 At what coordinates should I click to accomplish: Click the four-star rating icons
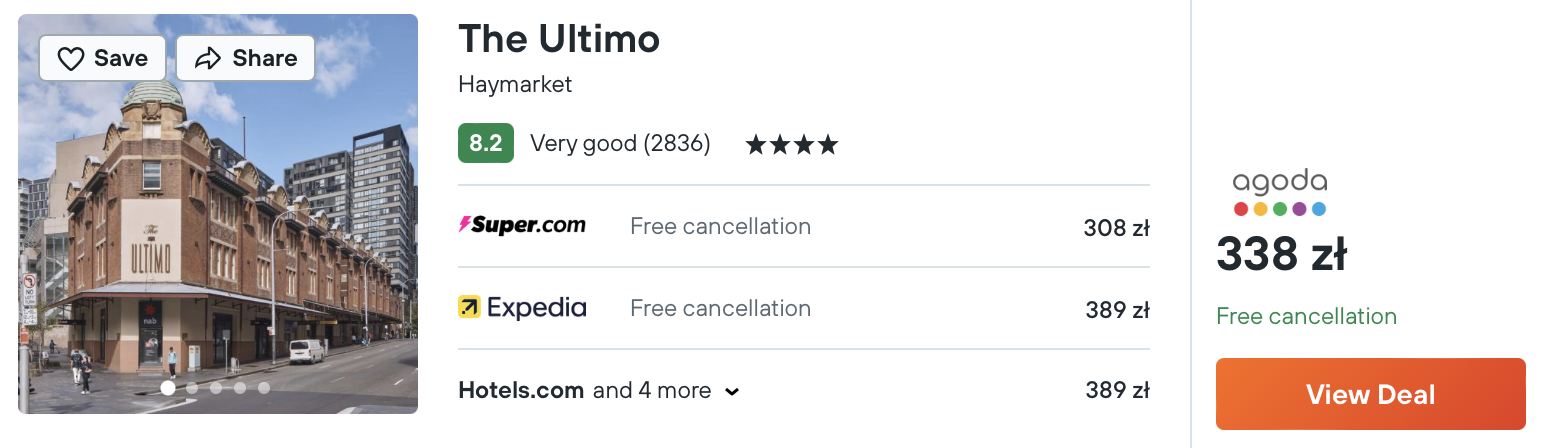(x=791, y=145)
